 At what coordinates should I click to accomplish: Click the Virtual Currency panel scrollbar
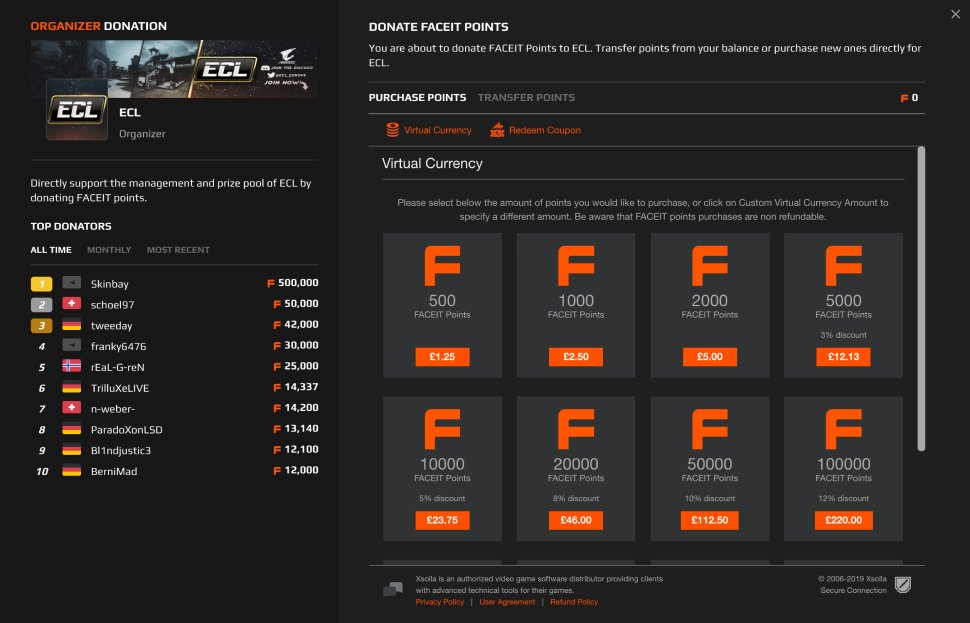pyautogui.click(x=922, y=300)
